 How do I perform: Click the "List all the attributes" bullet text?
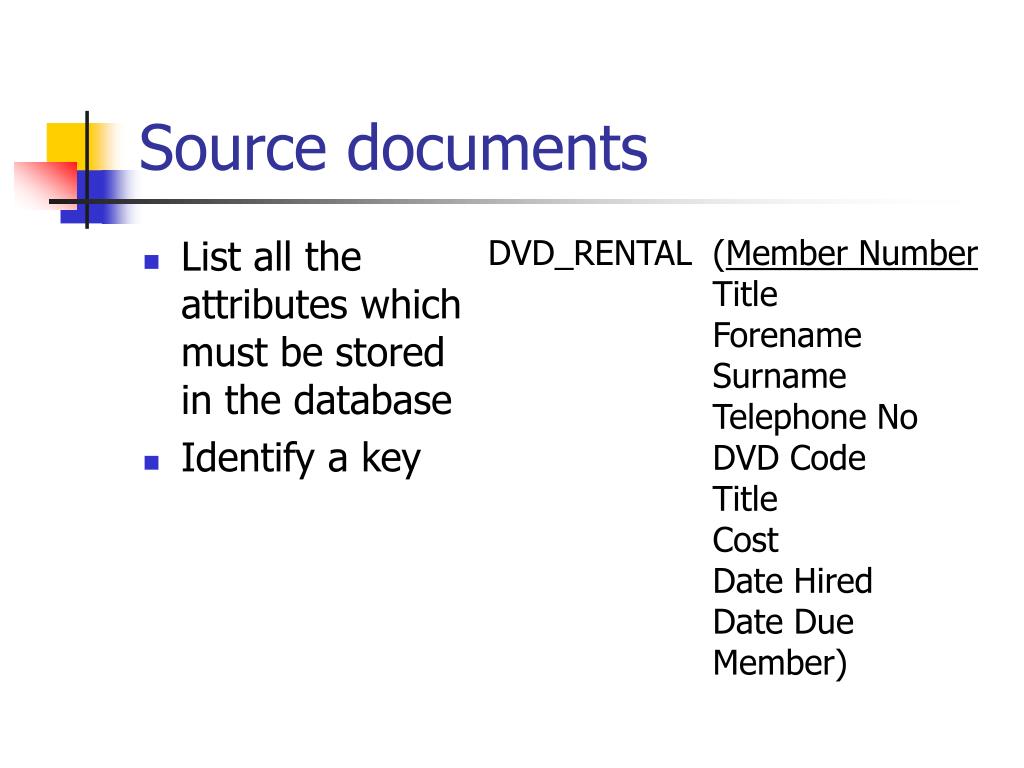[x=321, y=328]
